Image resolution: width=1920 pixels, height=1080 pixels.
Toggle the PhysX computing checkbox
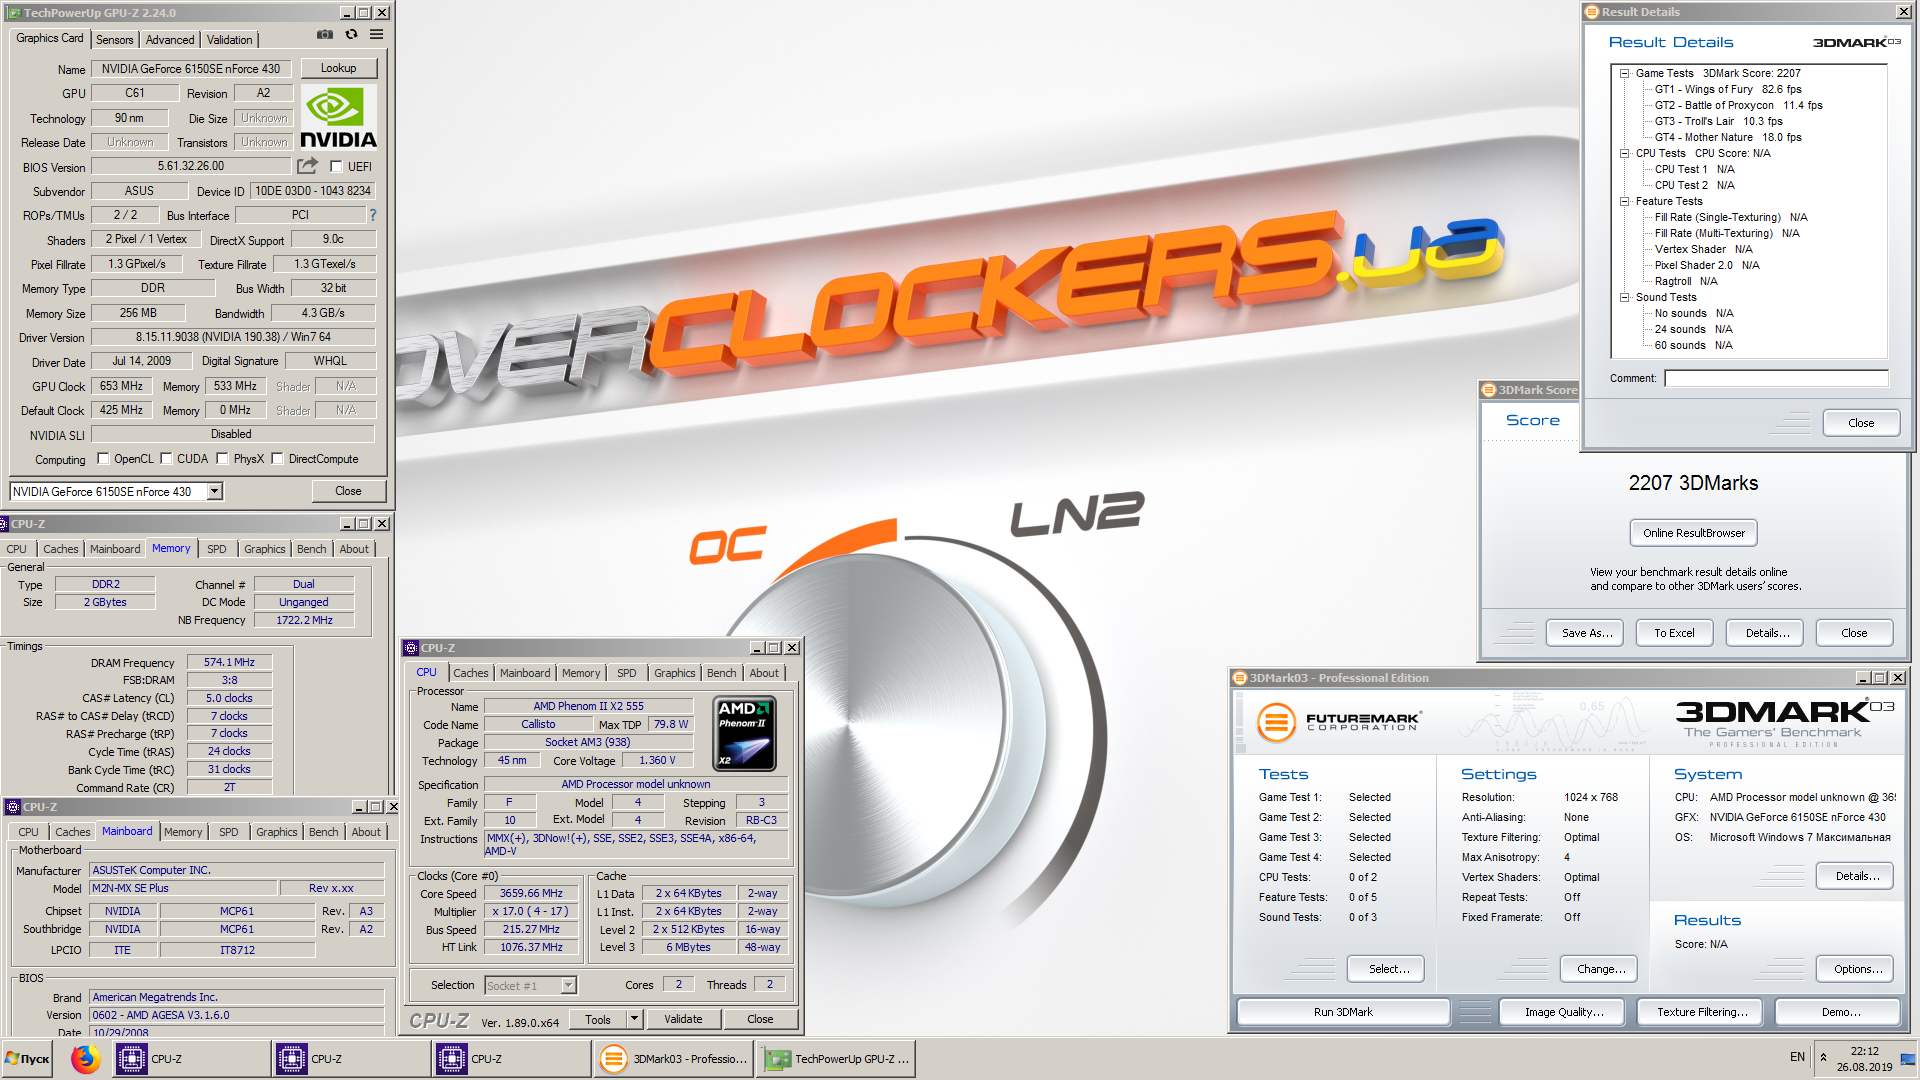click(222, 459)
